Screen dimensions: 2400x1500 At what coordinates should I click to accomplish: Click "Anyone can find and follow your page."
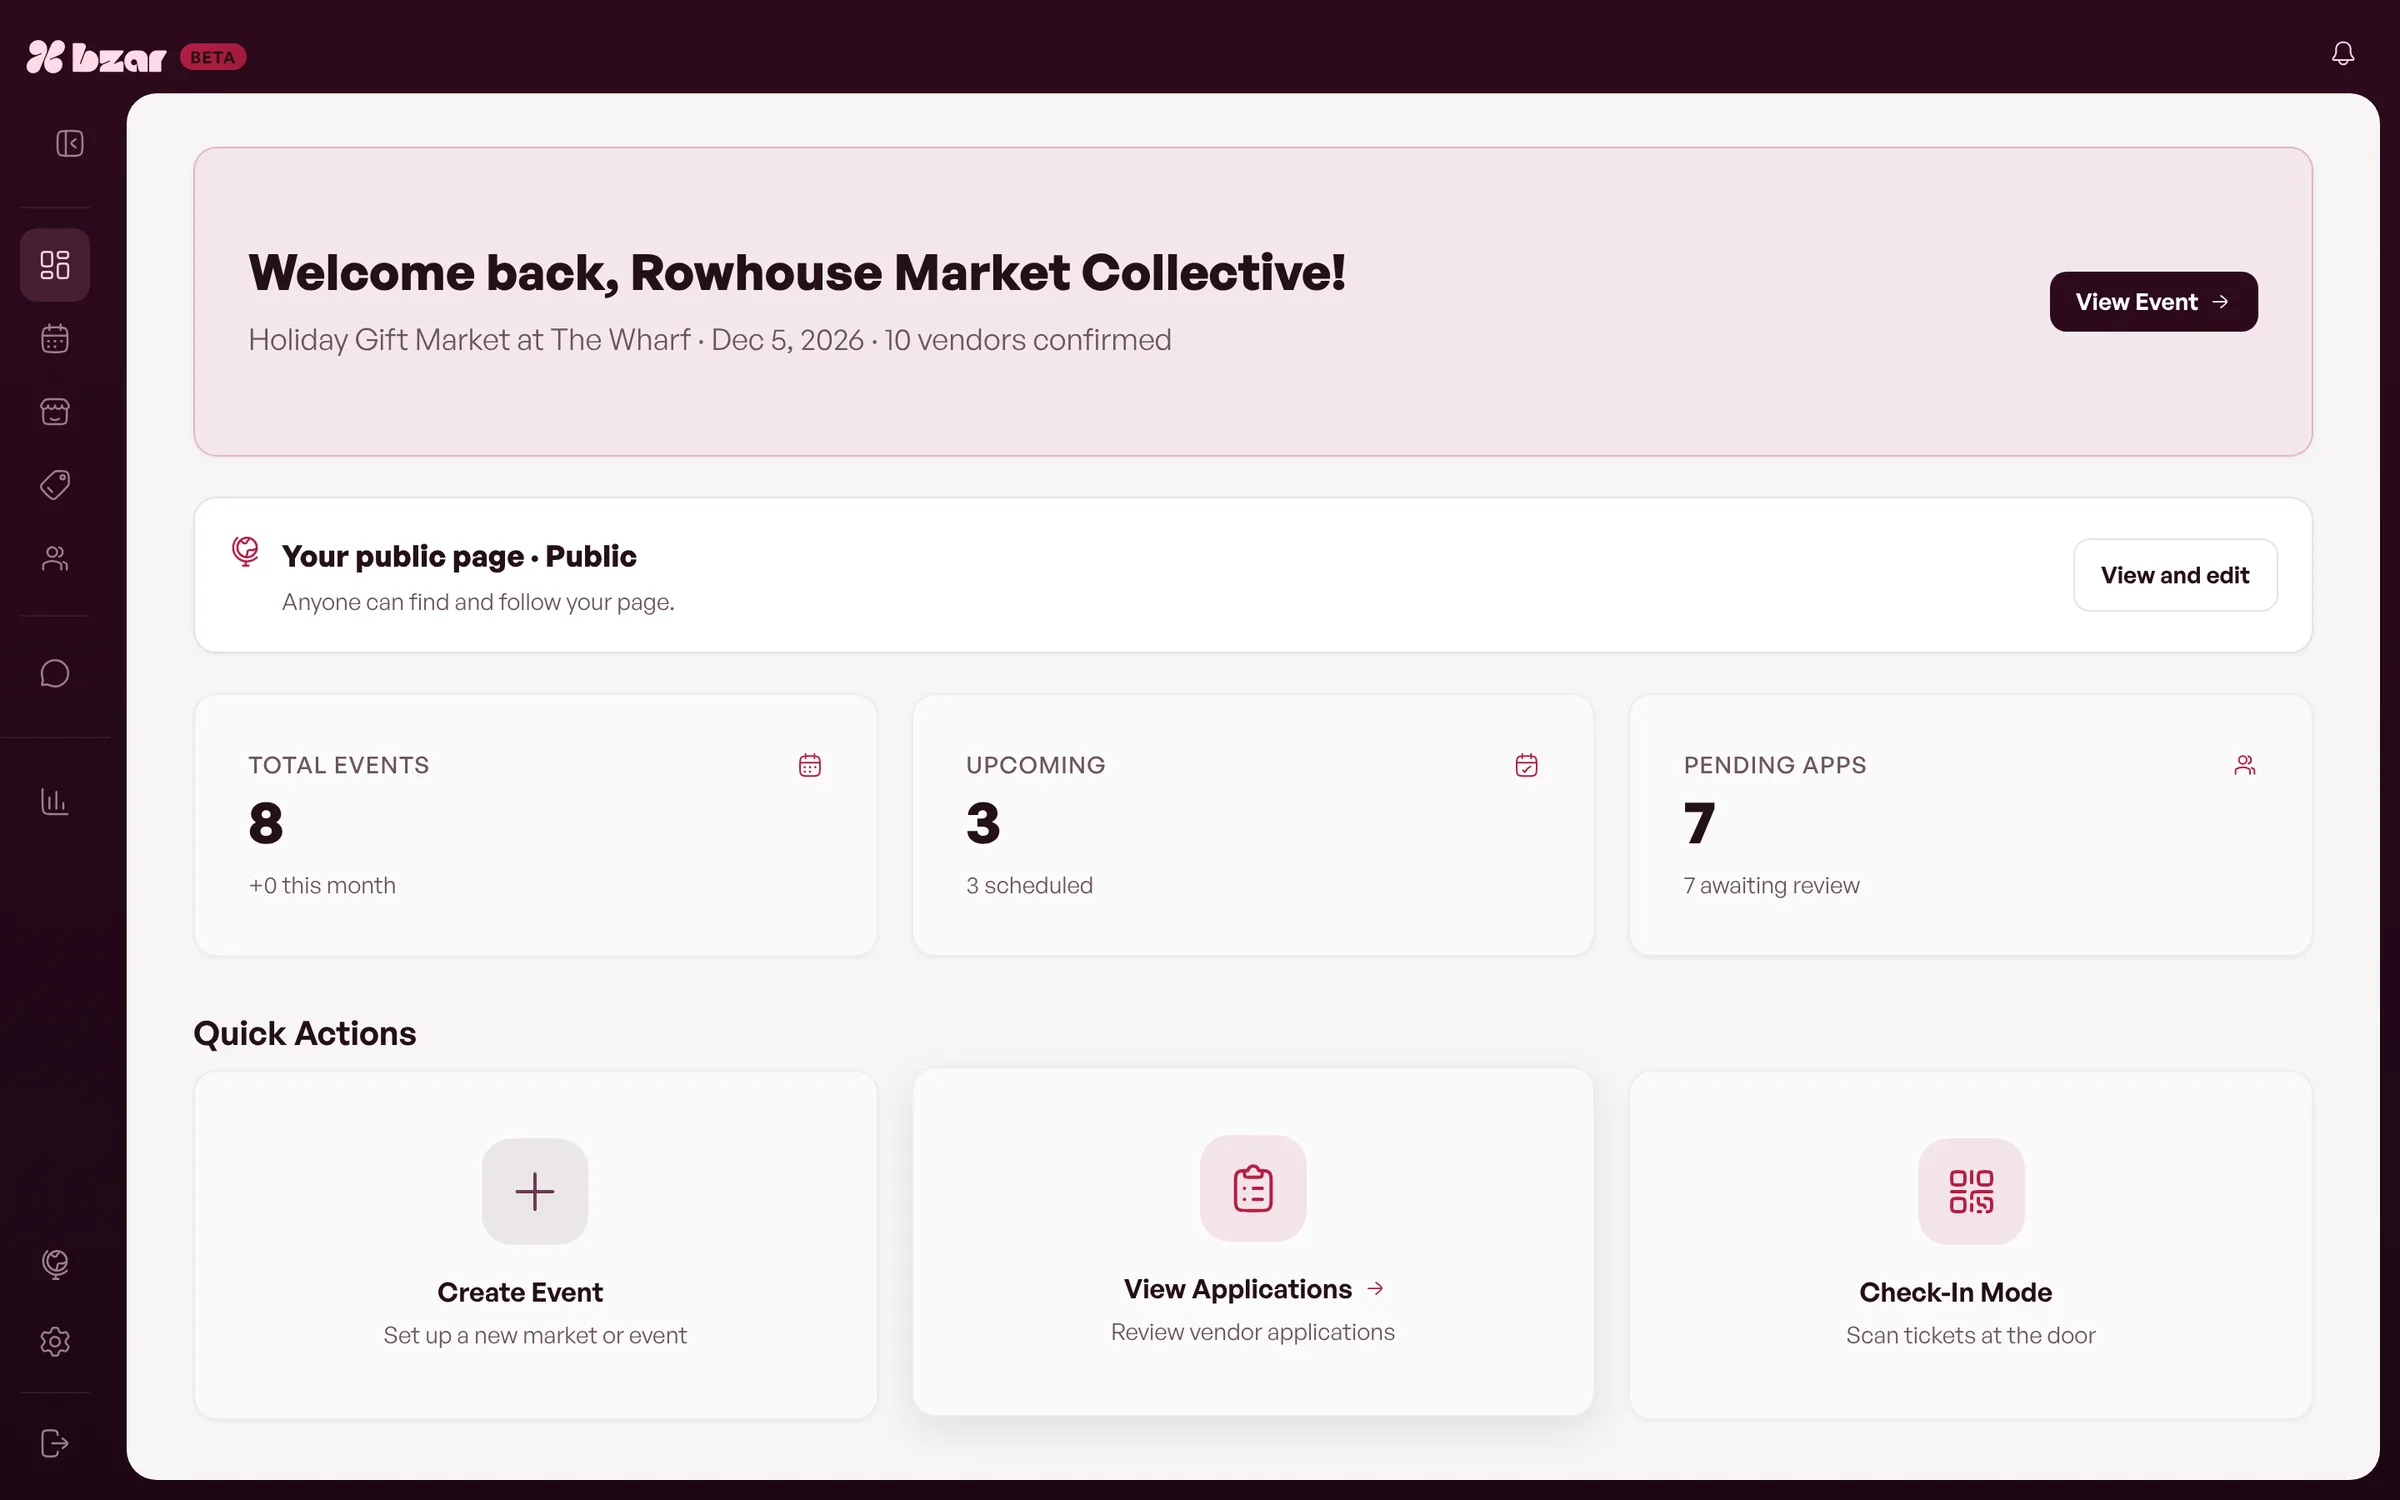coord(478,602)
